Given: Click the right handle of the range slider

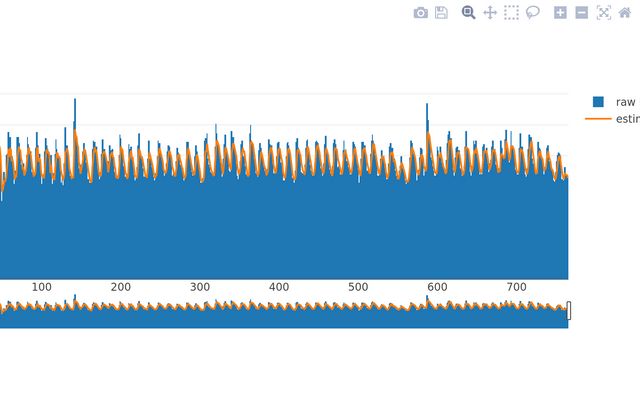Looking at the screenshot, I should pos(568,311).
